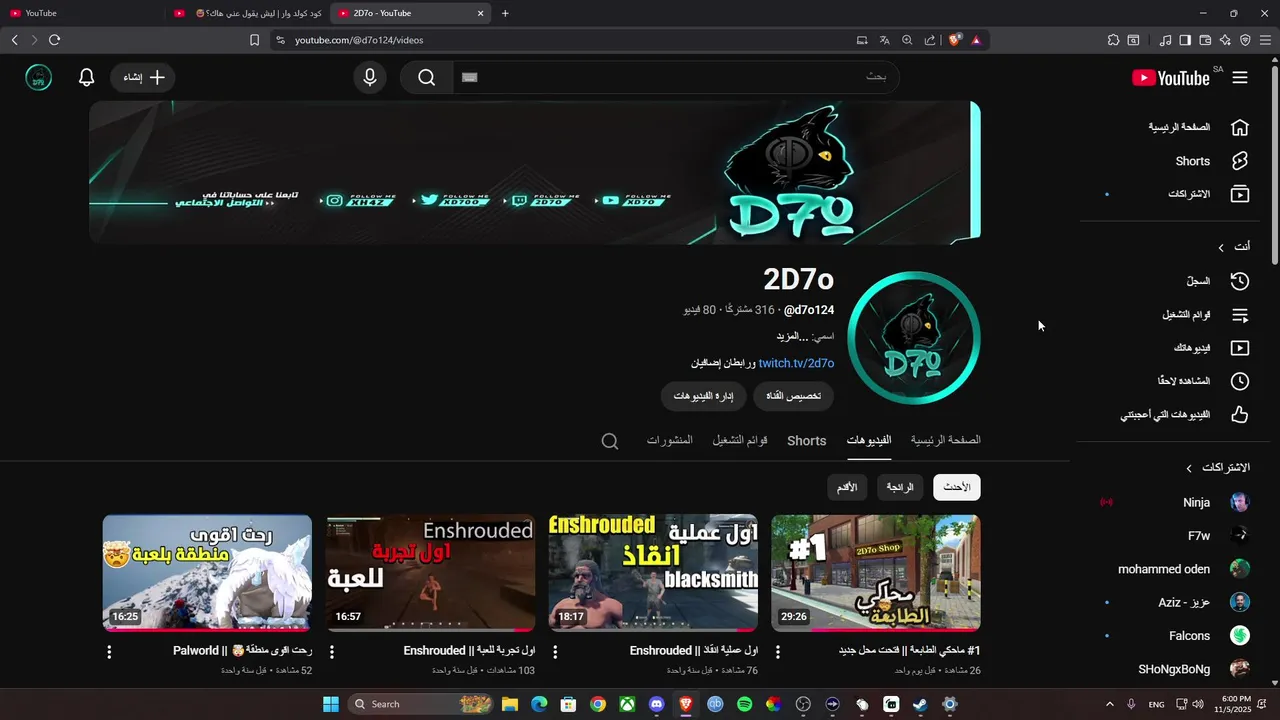Screen dimensions: 1280x720
Task: Click Windows taskbar Search box
Action: (x=420, y=704)
